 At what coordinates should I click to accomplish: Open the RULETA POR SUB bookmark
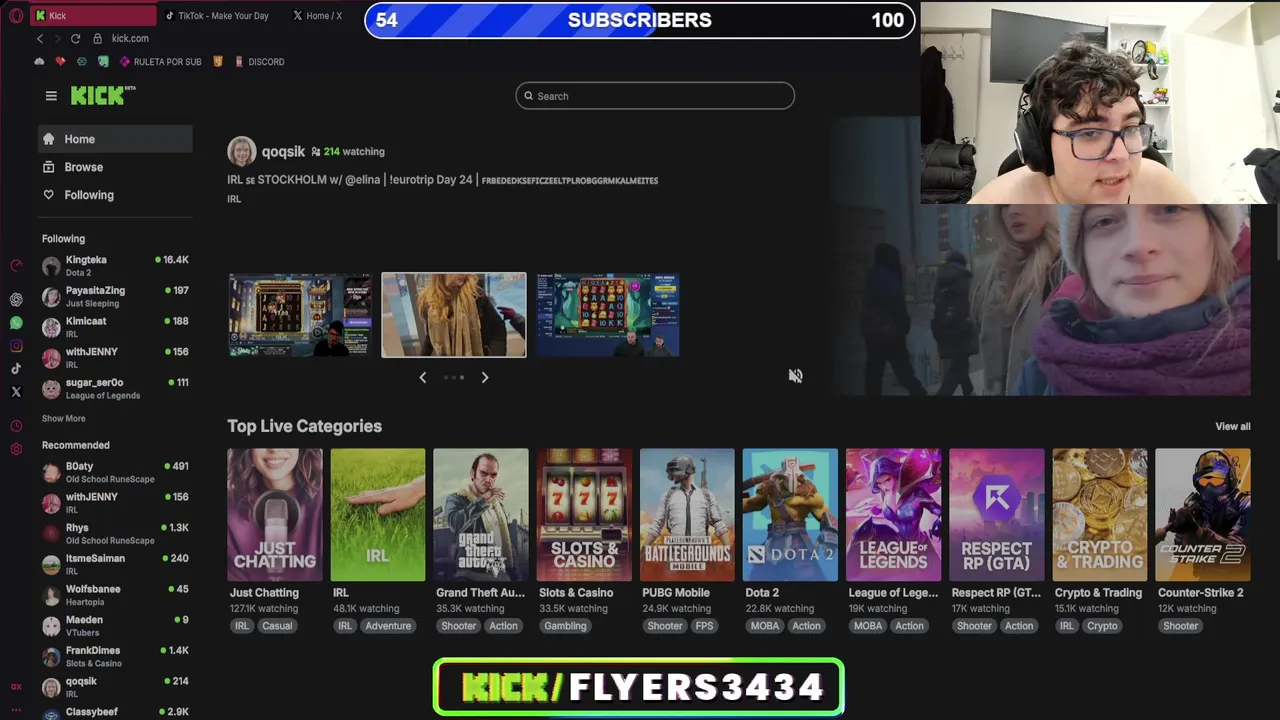160,62
